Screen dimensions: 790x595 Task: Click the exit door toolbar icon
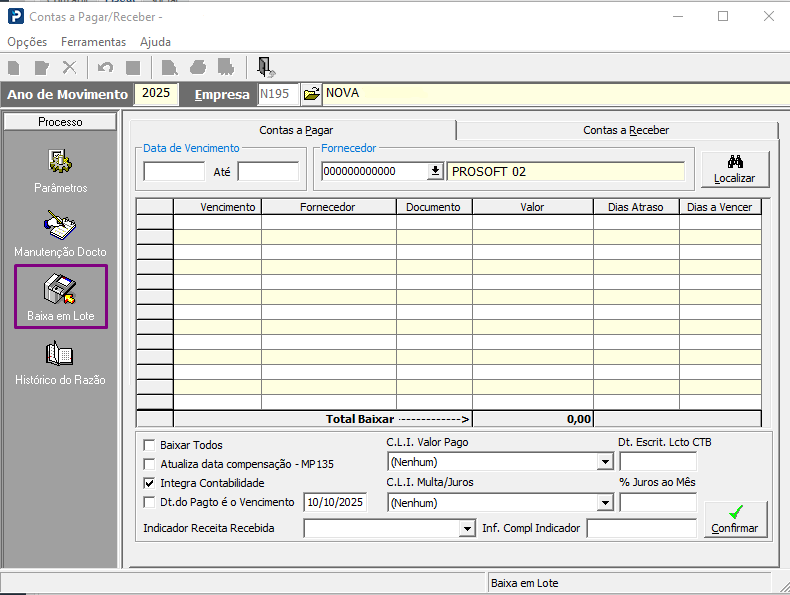pos(265,67)
